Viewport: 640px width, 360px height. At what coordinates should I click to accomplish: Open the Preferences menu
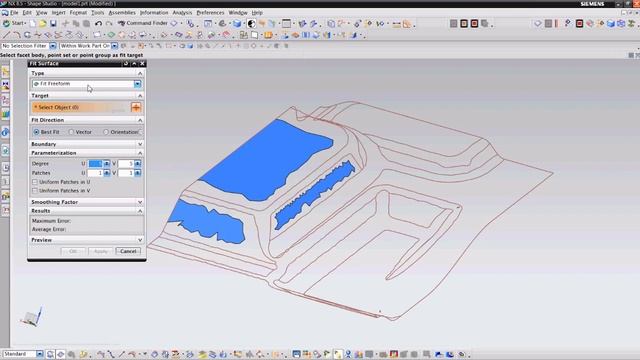click(x=210, y=13)
